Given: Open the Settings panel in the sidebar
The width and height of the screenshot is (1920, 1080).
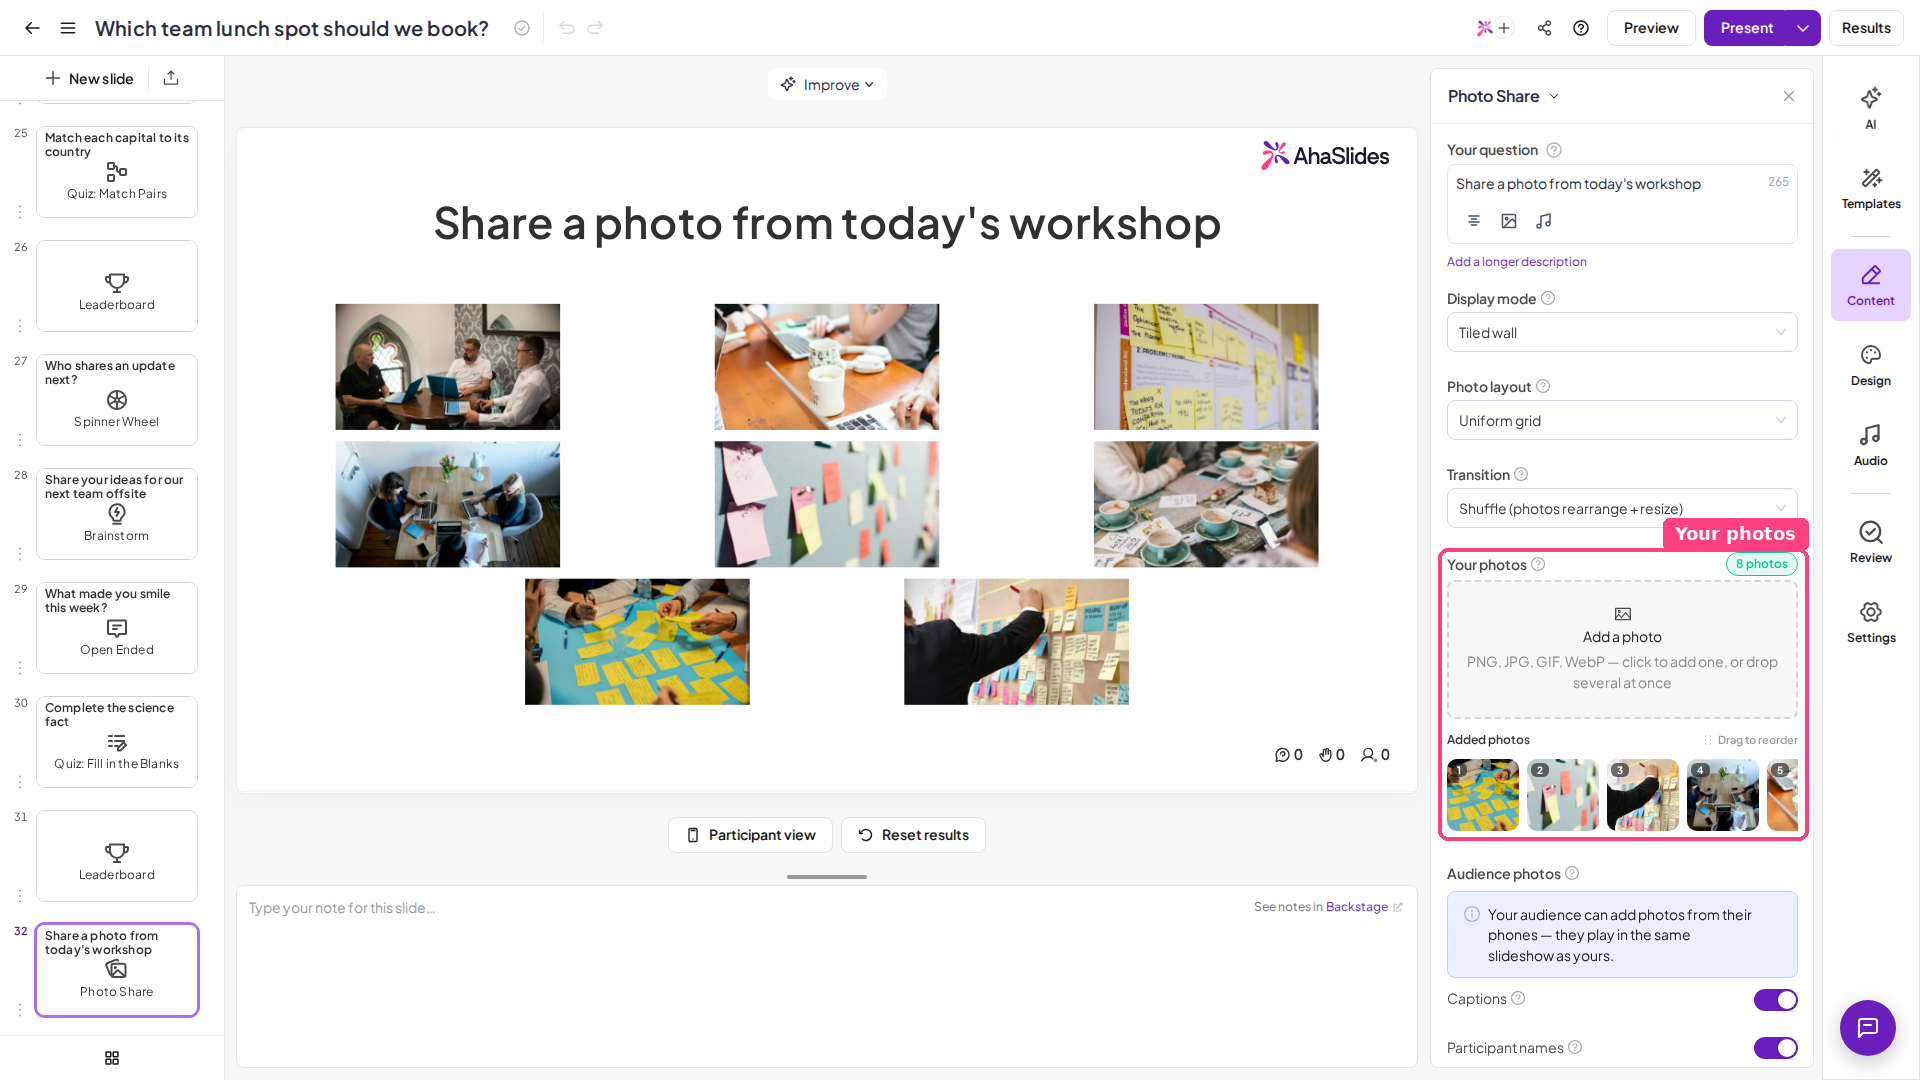Looking at the screenshot, I should pyautogui.click(x=1870, y=622).
